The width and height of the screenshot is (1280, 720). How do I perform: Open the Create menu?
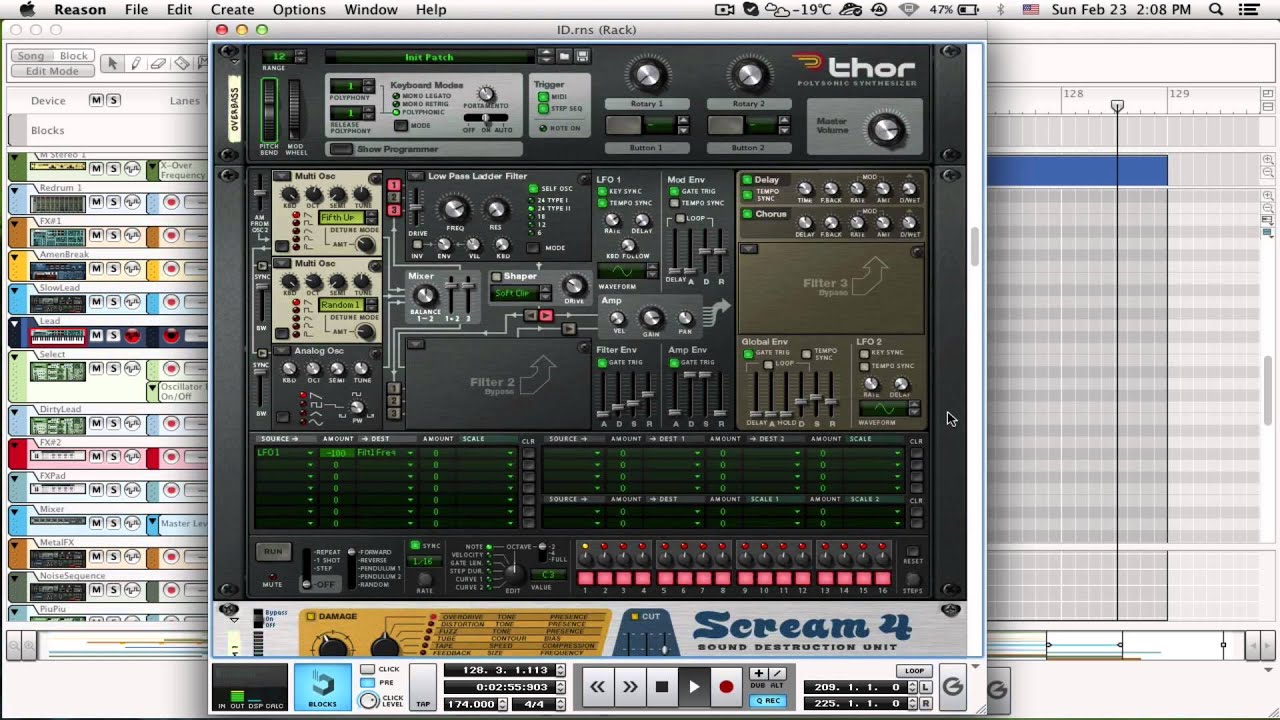pos(232,9)
